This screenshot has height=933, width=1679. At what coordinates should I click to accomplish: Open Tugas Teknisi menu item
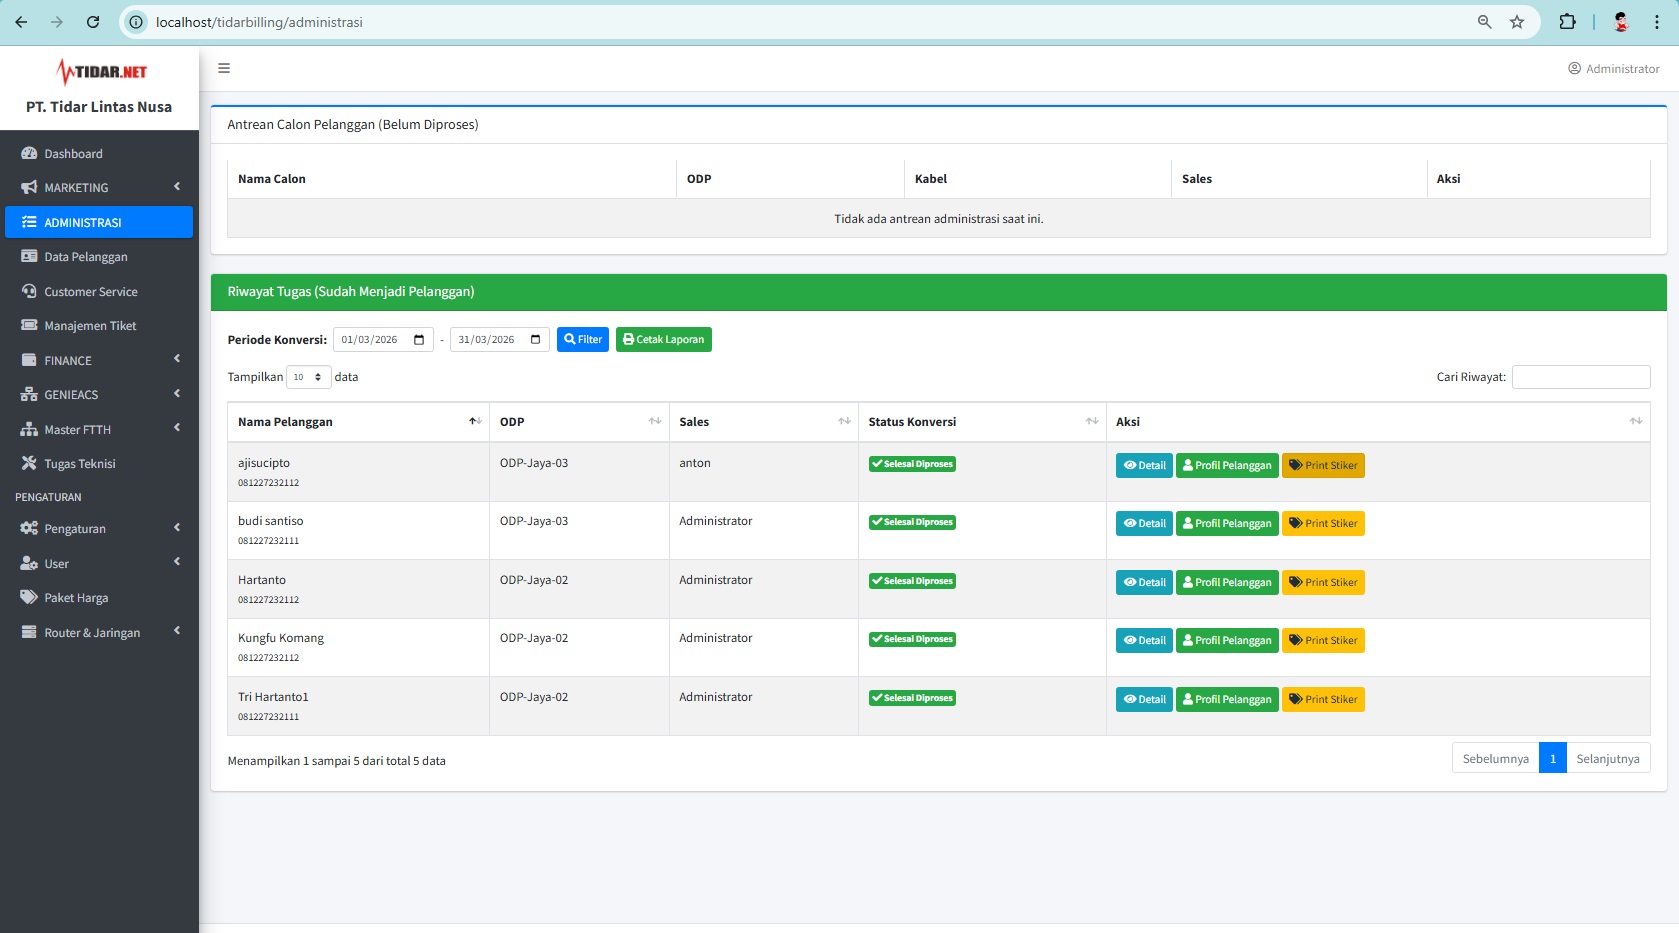(99, 464)
